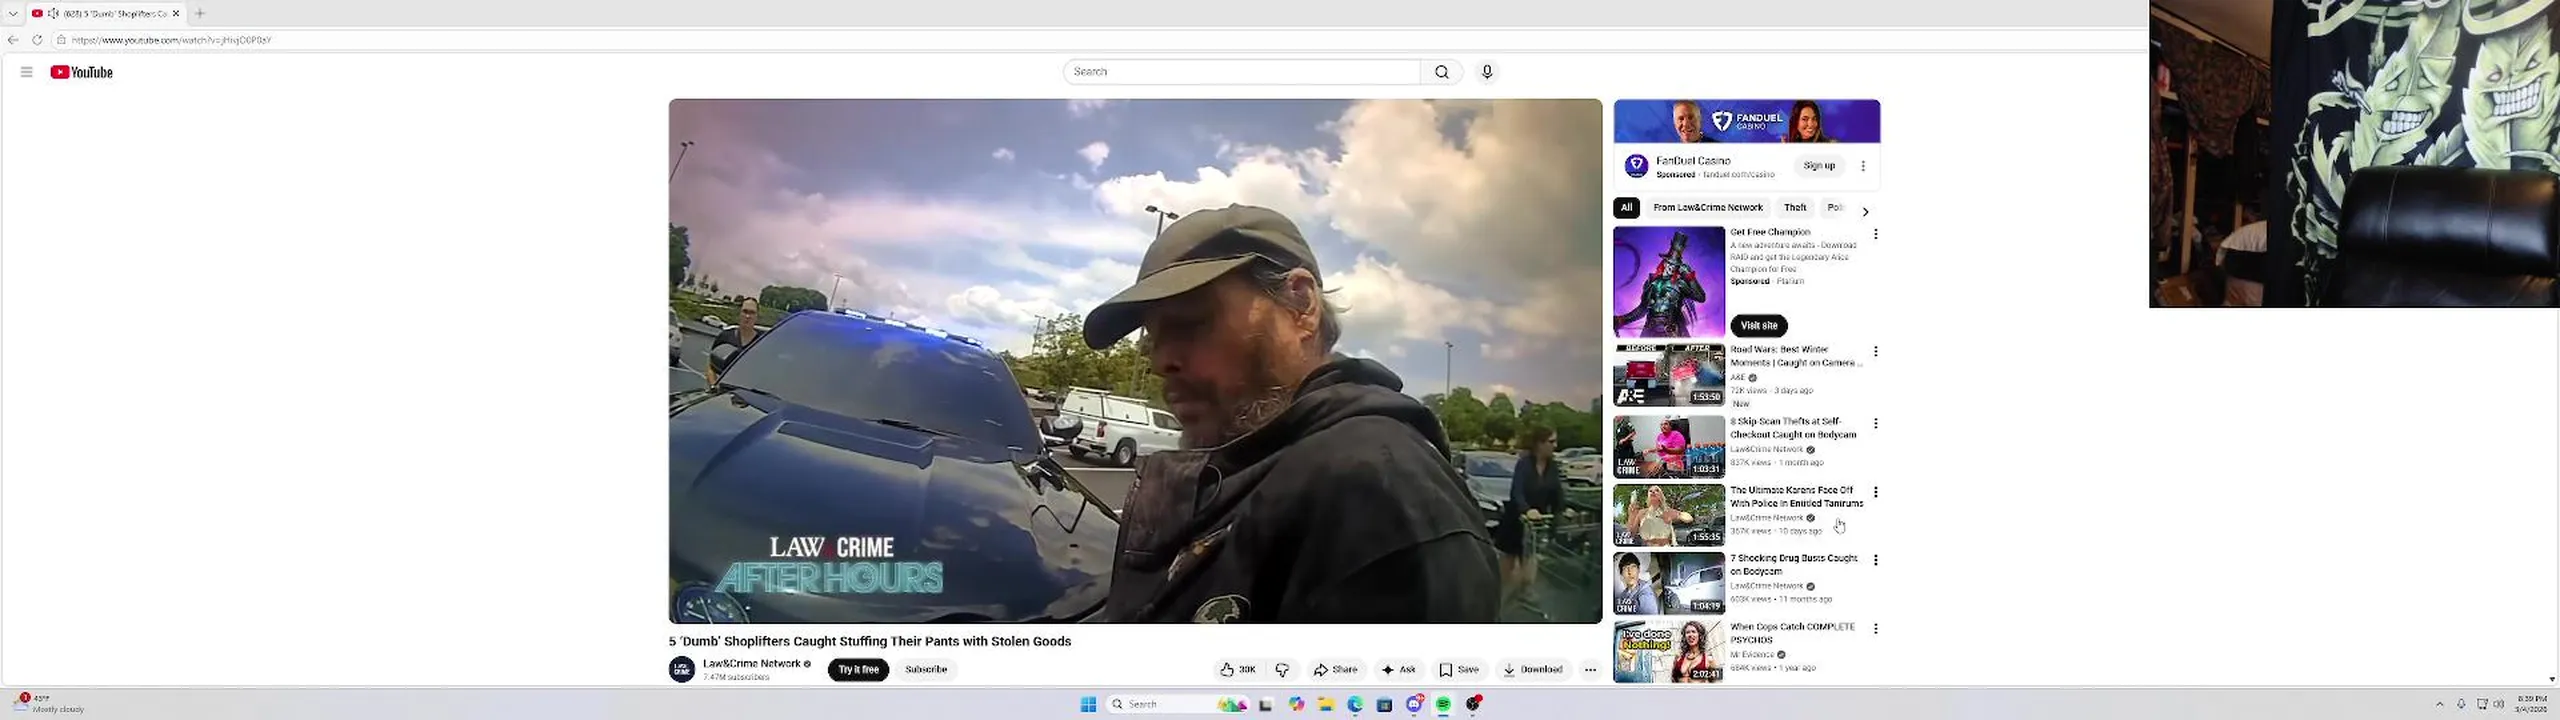Select the Theft filter chip

(x=1795, y=208)
